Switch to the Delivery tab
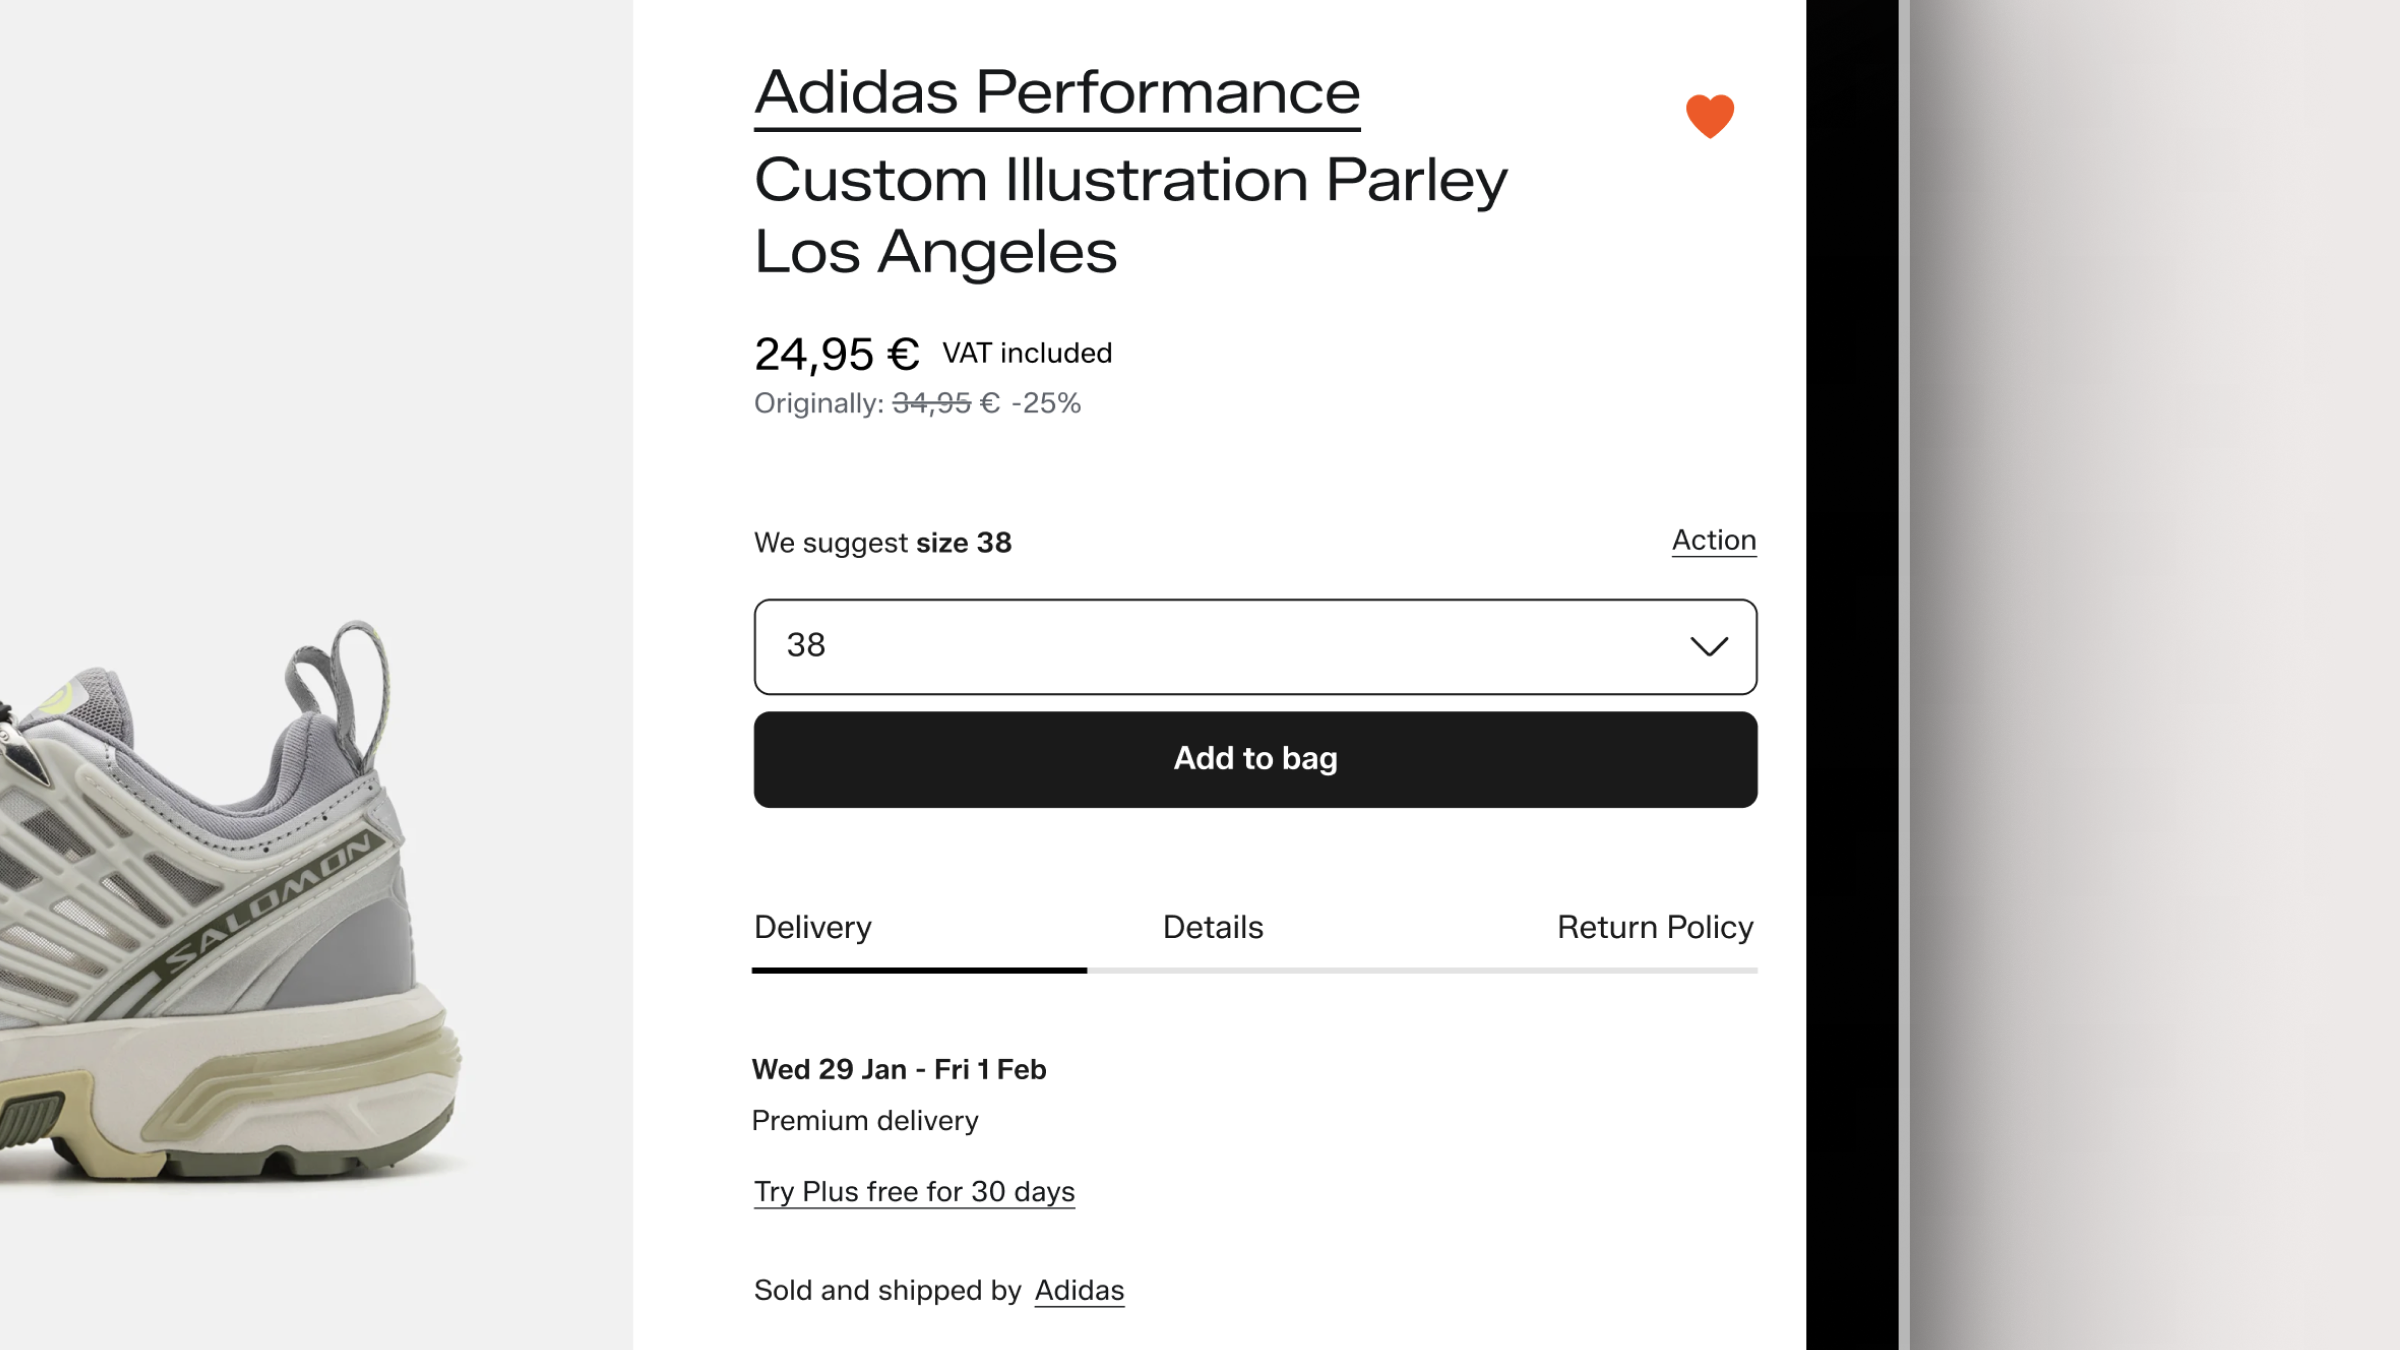The image size is (2400, 1350). pos(812,928)
